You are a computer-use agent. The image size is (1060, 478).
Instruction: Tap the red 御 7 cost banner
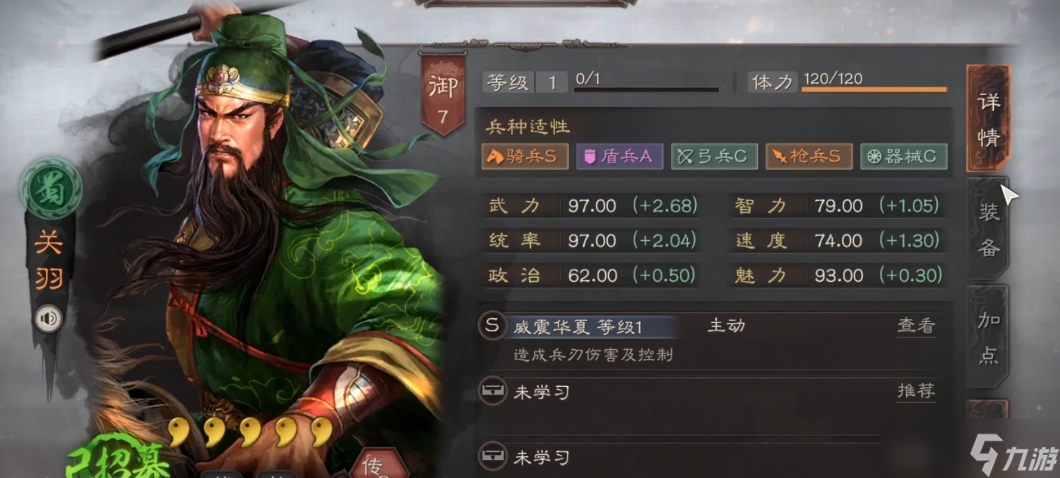tap(443, 95)
